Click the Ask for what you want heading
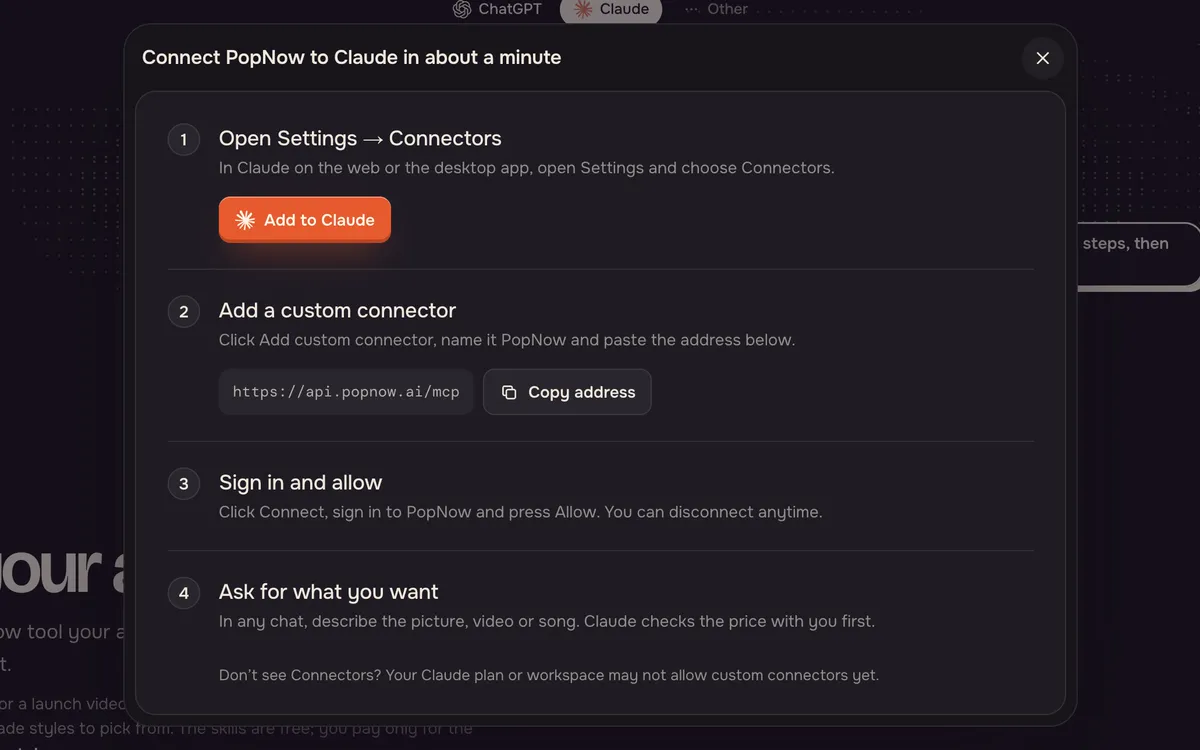This screenshot has width=1200, height=750. pos(328,592)
